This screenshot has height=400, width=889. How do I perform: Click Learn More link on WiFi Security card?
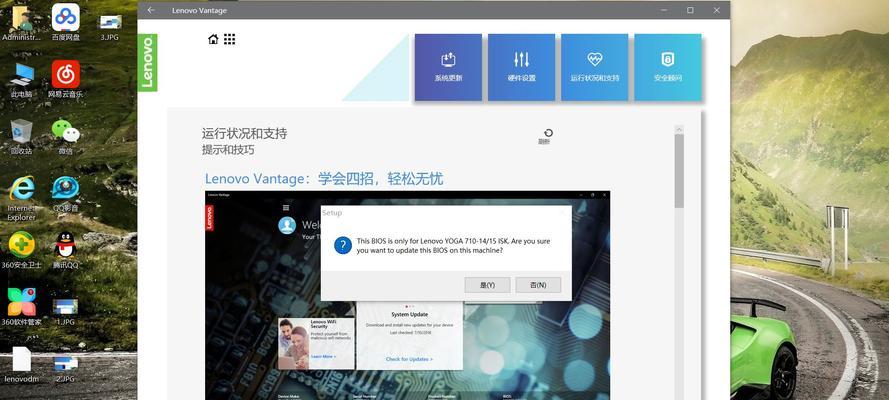(323, 356)
